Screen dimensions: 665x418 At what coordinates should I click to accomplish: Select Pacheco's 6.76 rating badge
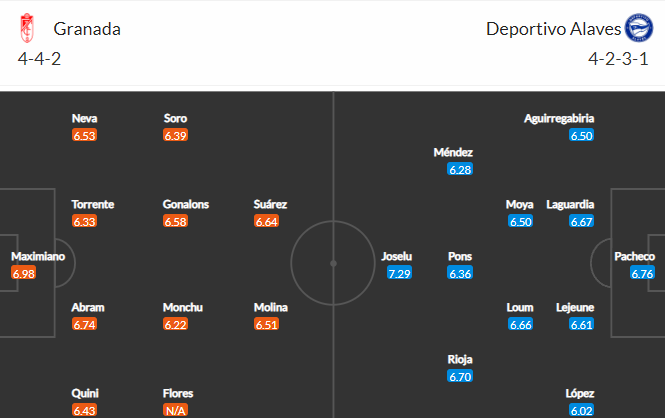tap(642, 273)
